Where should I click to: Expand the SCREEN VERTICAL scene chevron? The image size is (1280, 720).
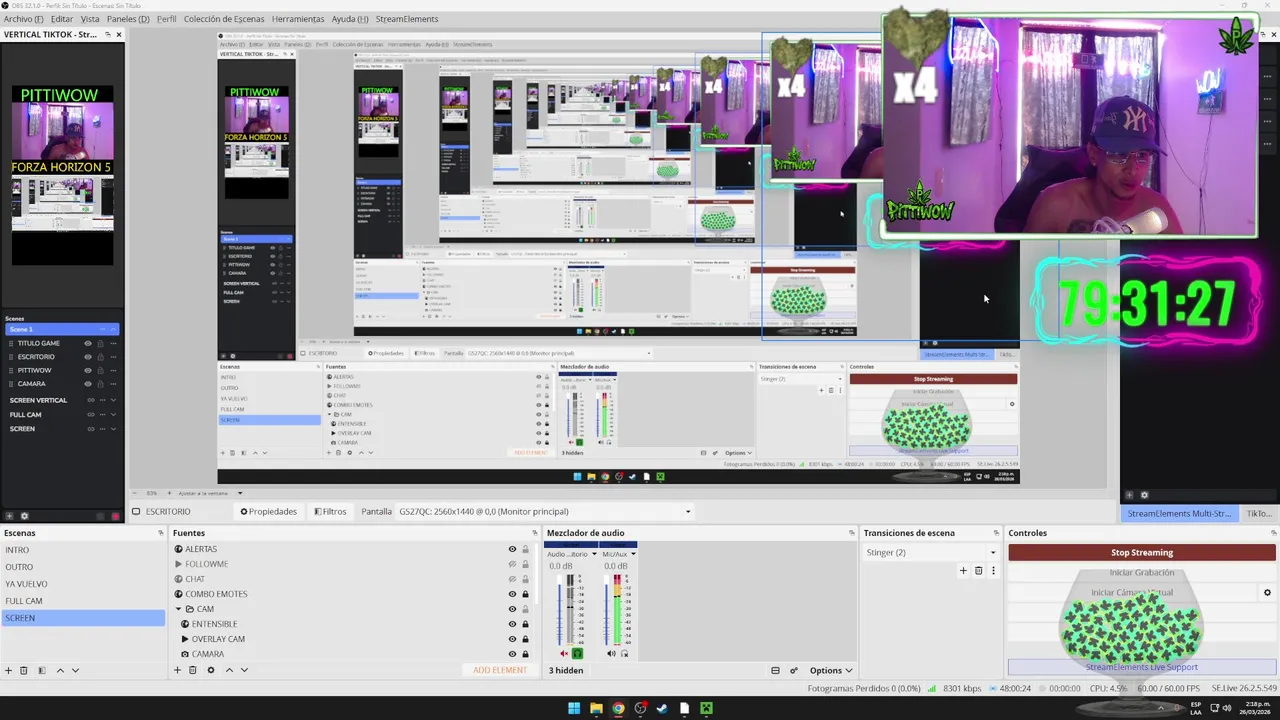tap(113, 400)
